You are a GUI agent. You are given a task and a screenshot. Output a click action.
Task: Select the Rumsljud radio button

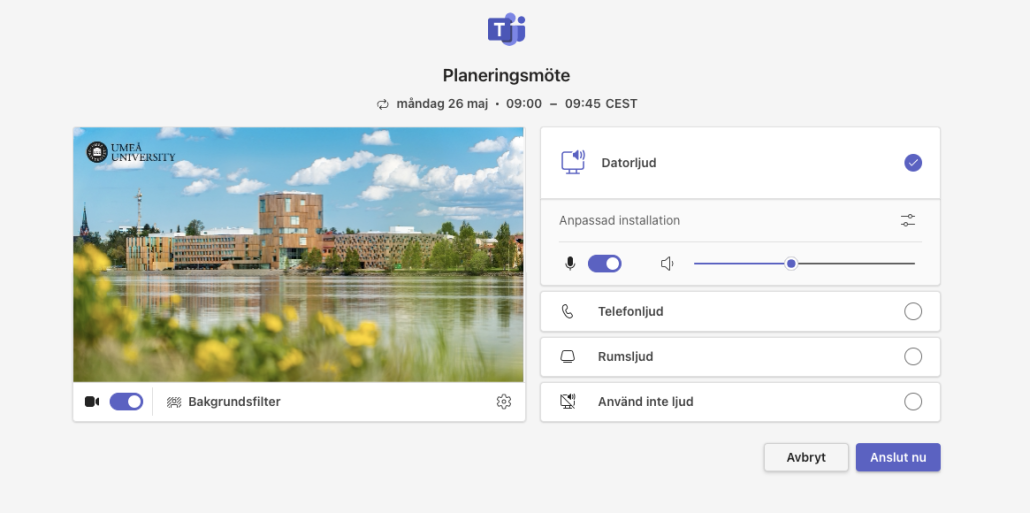pos(913,357)
